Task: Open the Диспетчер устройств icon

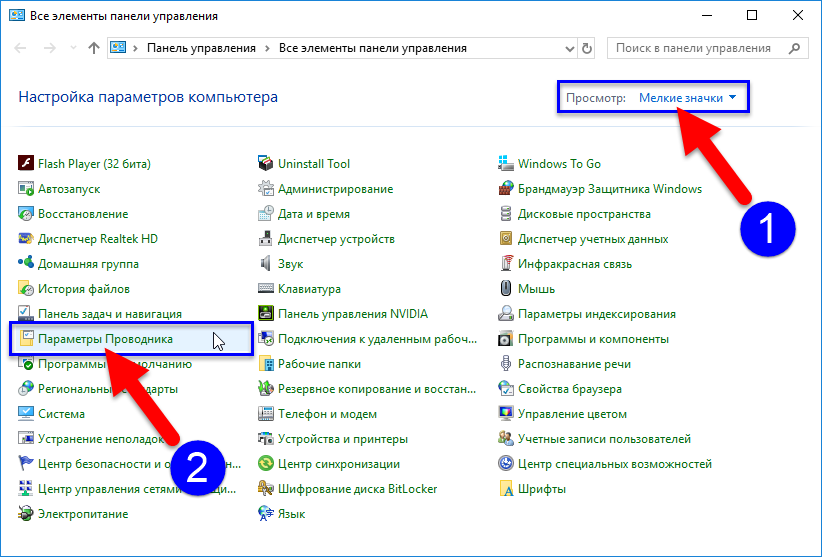Action: 266,239
